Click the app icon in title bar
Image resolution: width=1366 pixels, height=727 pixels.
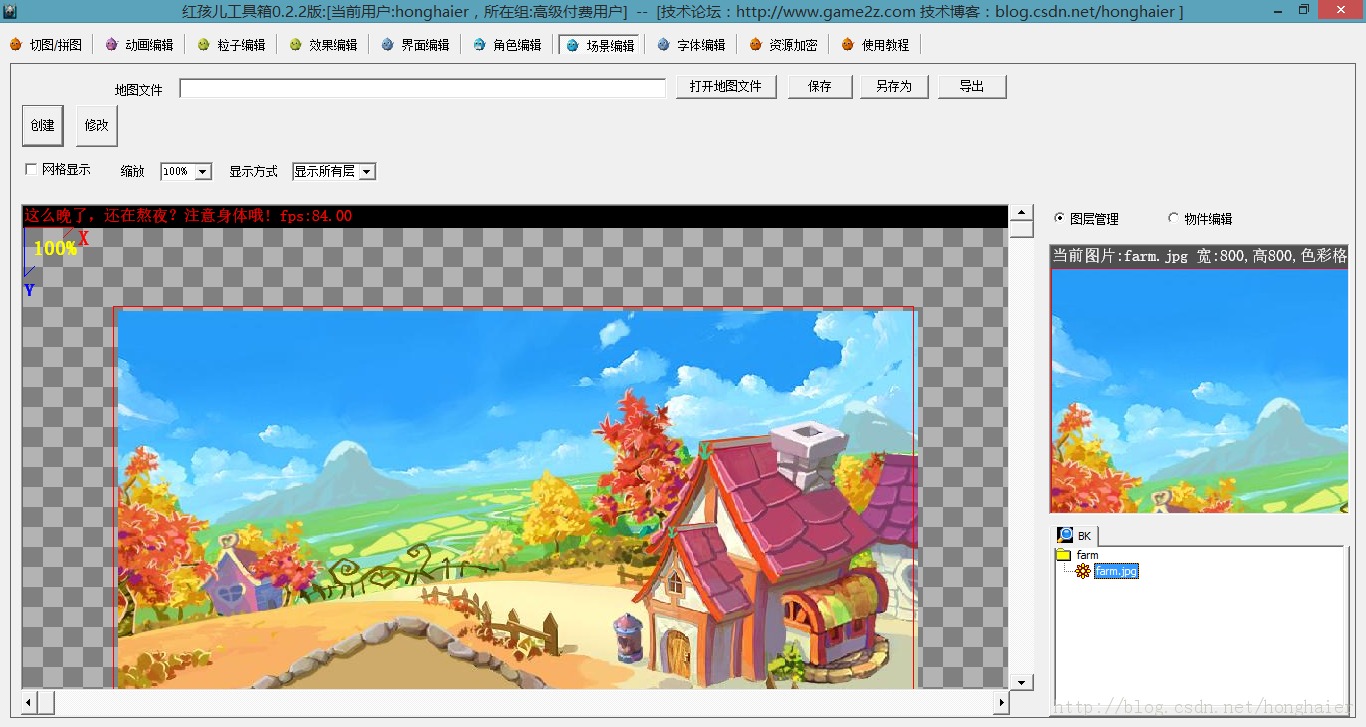[x=10, y=11]
